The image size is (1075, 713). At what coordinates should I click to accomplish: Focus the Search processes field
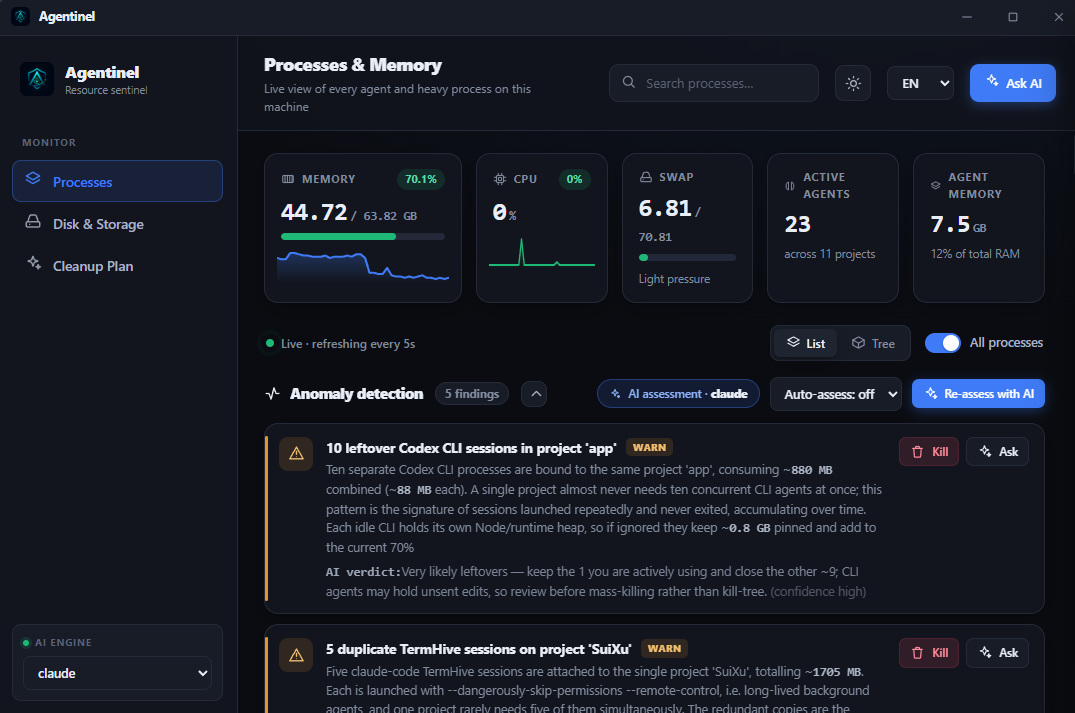click(x=714, y=83)
